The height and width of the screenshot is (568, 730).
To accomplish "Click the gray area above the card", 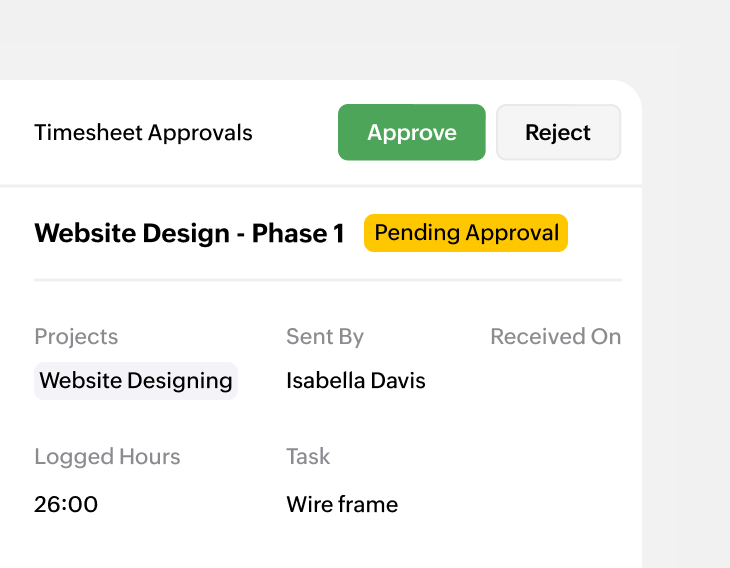I will 320,40.
